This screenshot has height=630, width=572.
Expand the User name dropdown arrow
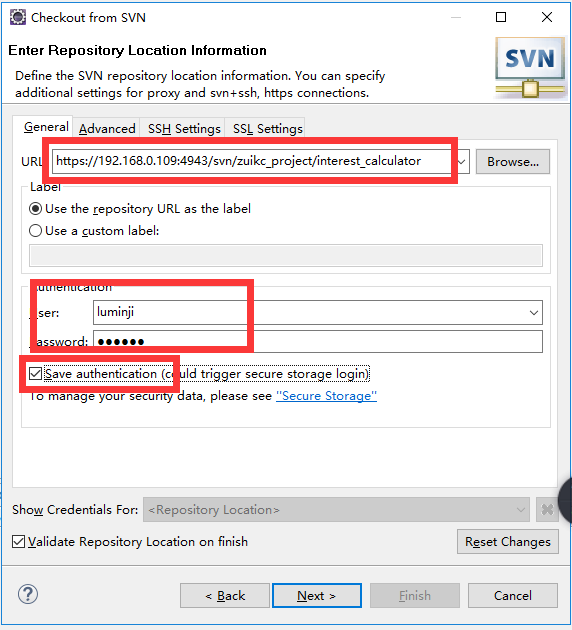[x=533, y=313]
